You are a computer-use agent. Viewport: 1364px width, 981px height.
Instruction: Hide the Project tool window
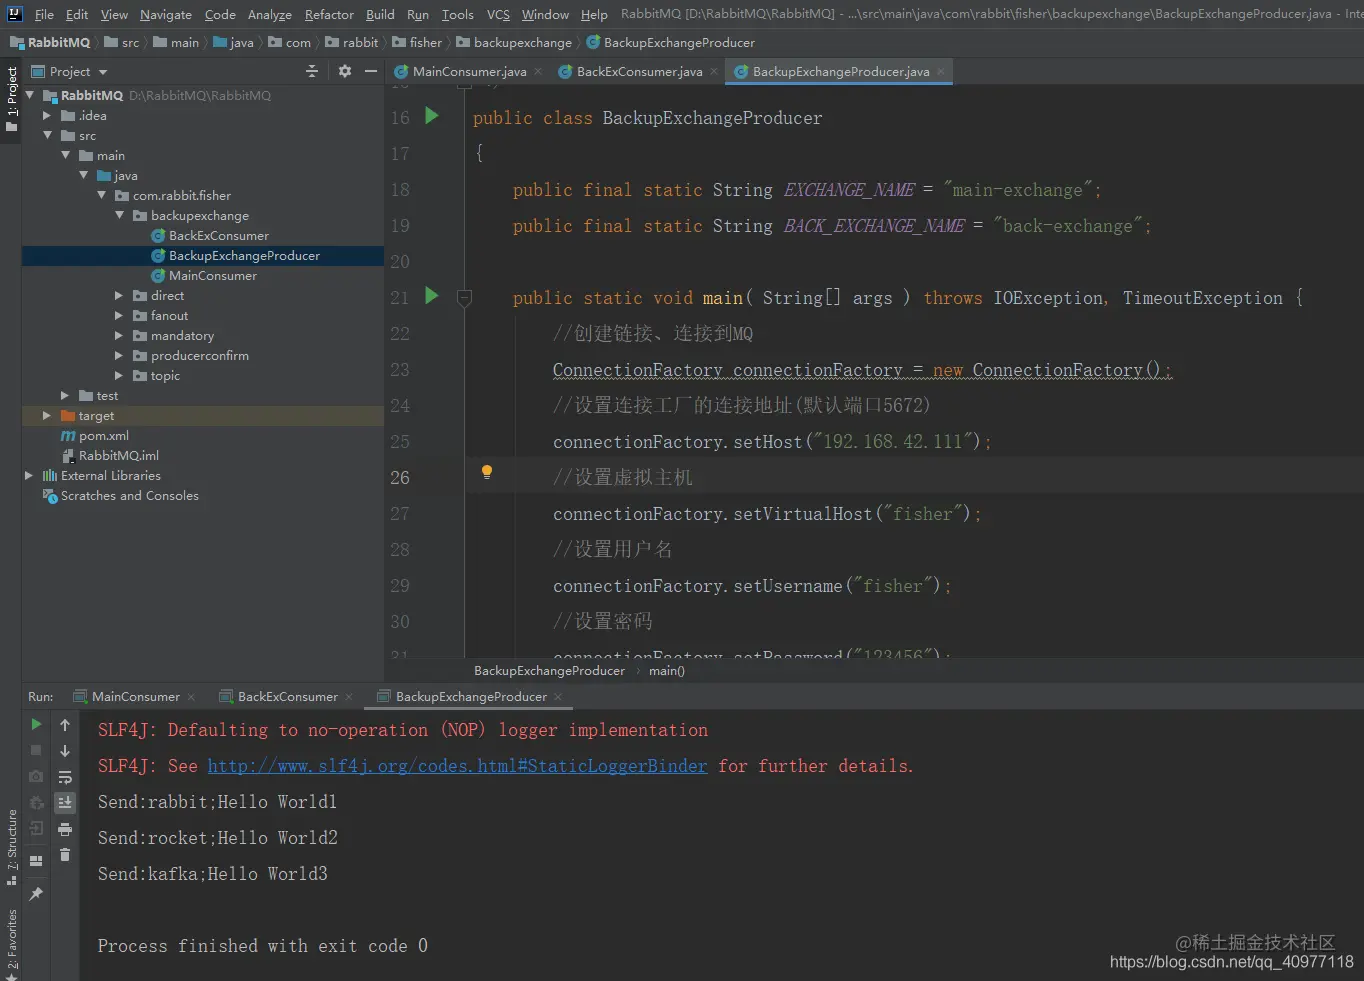click(371, 71)
